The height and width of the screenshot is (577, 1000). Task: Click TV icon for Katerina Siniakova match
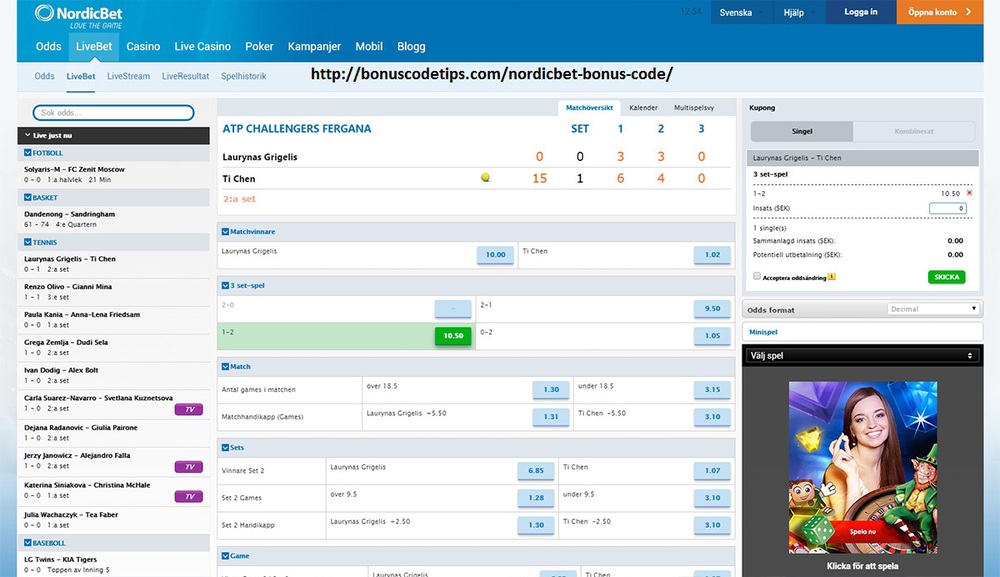(189, 497)
